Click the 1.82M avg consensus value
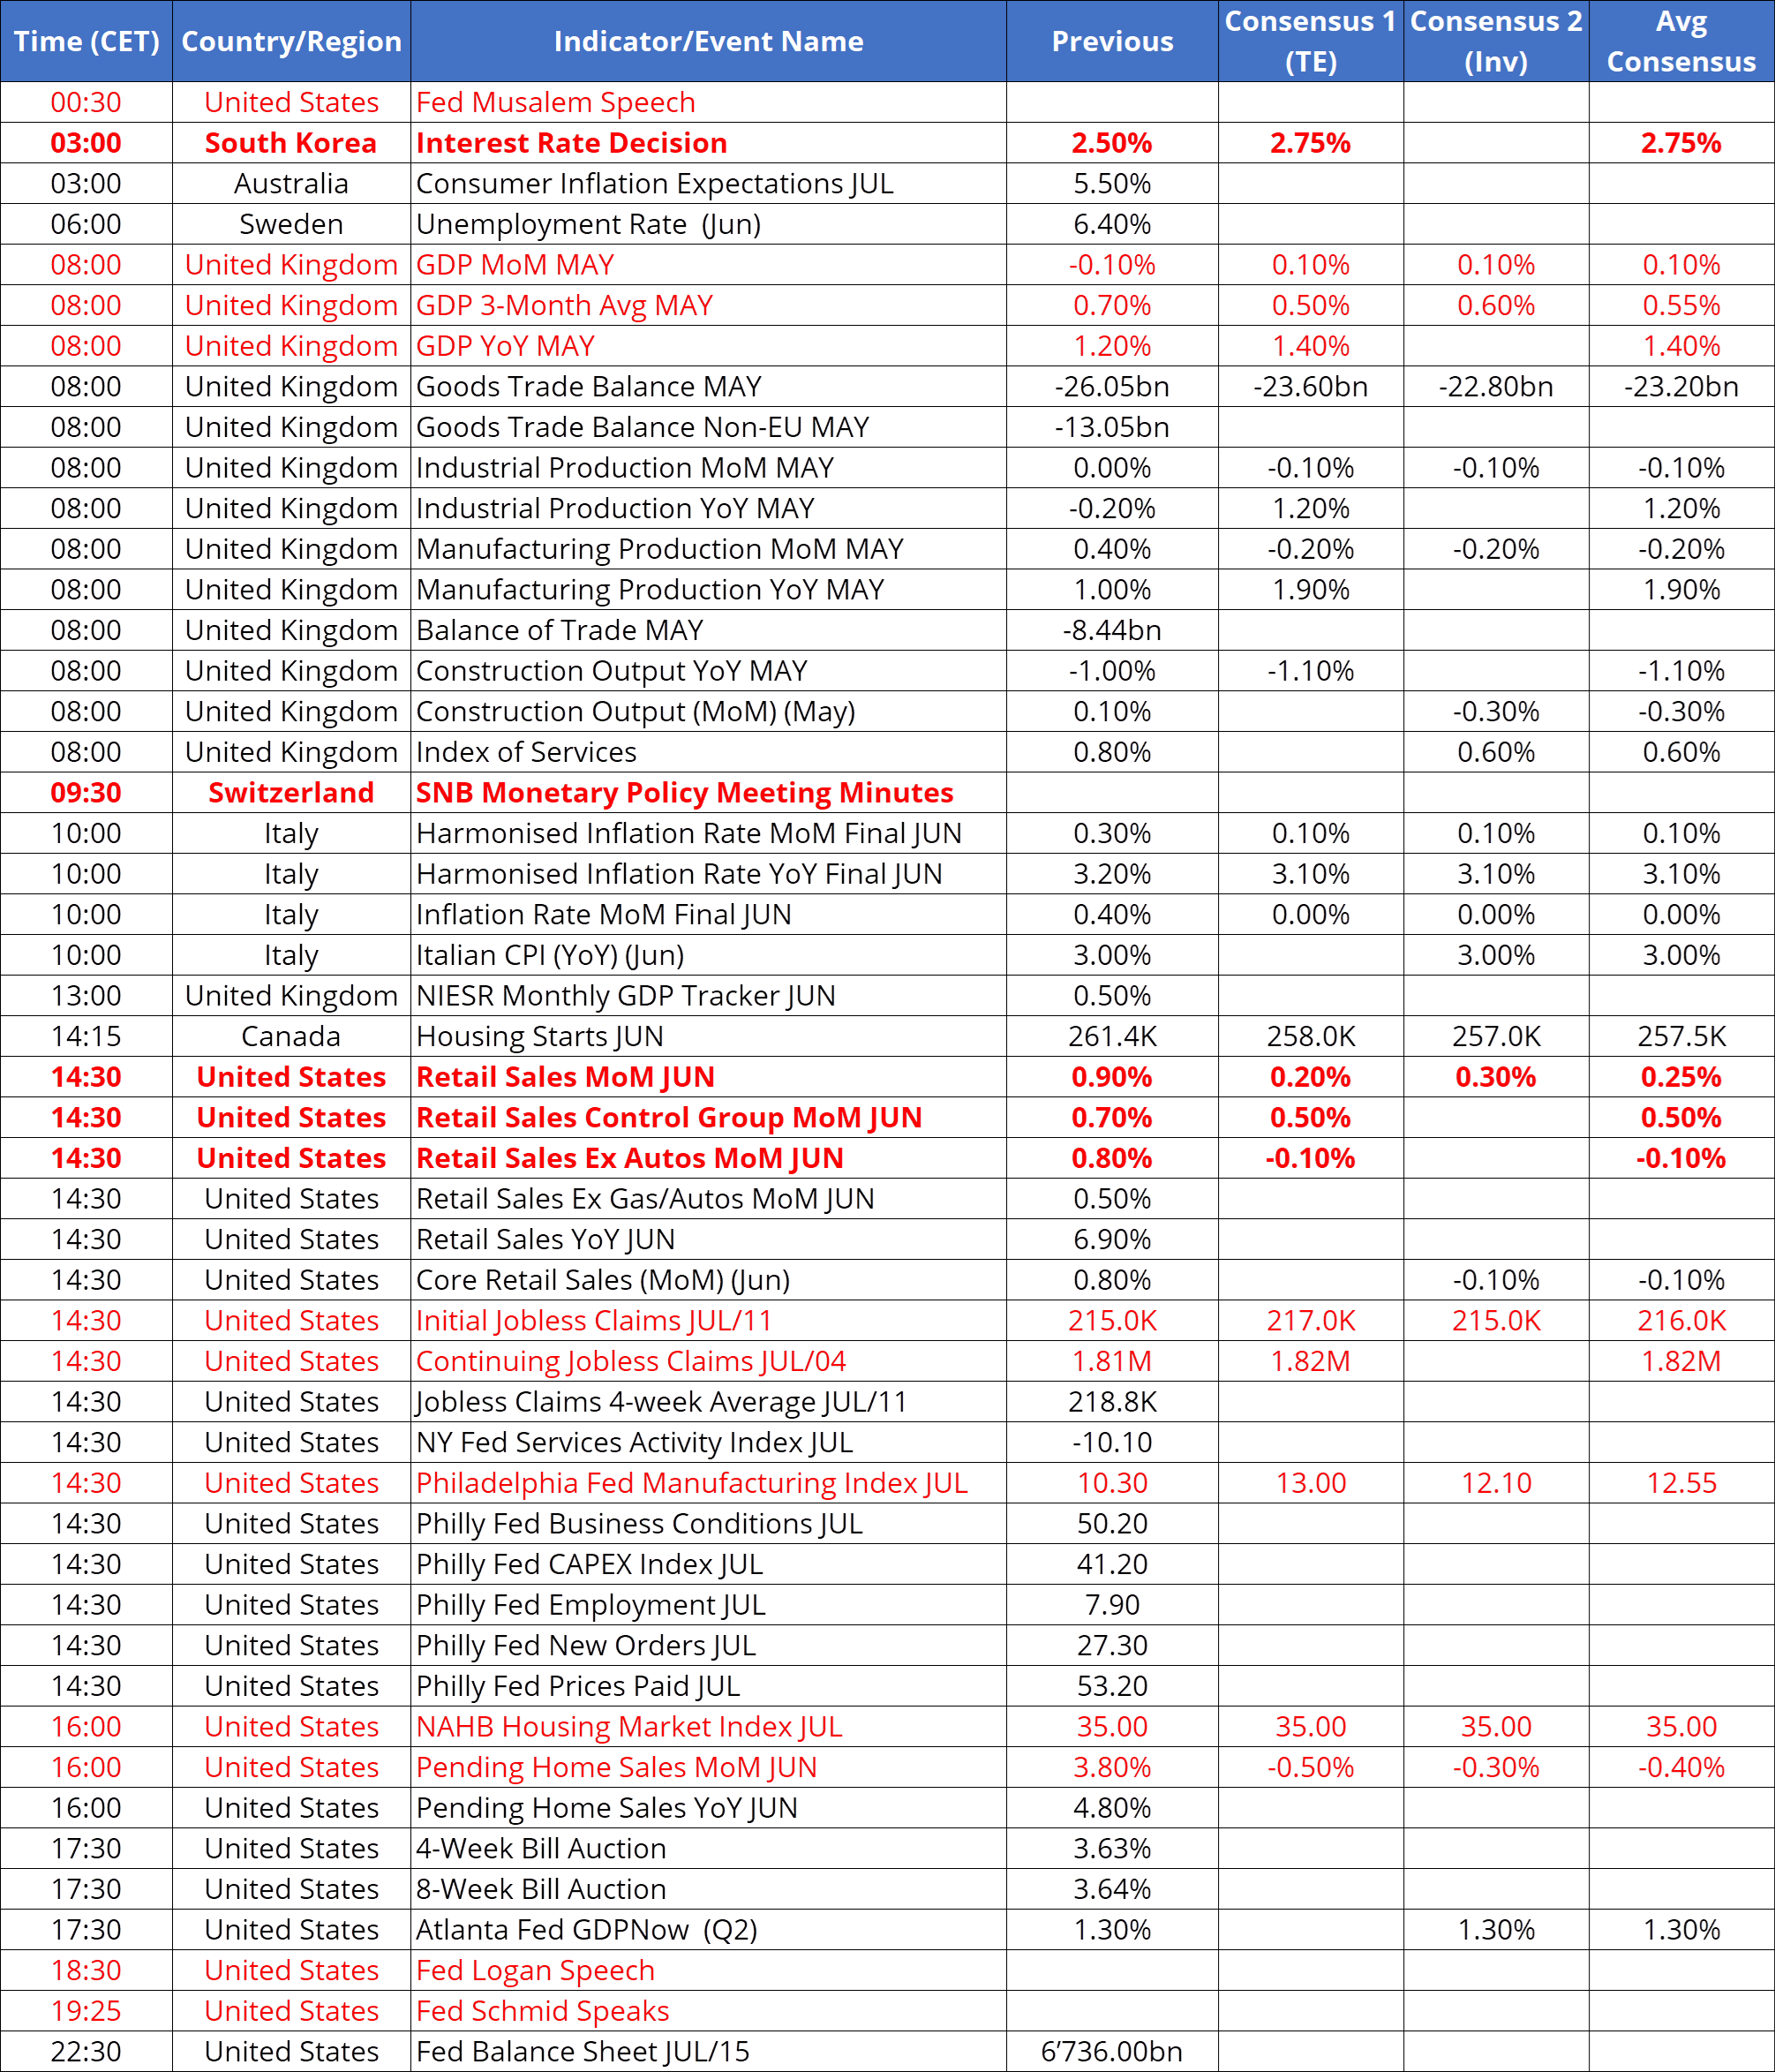Image resolution: width=1775 pixels, height=2072 pixels. tap(1681, 1361)
